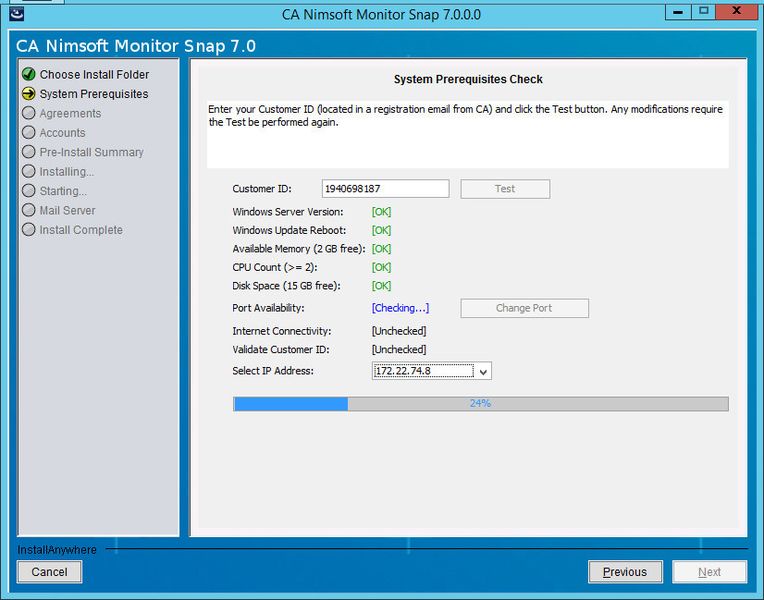The image size is (764, 600).
Task: Select the Accounts step label
Action: coord(62,133)
